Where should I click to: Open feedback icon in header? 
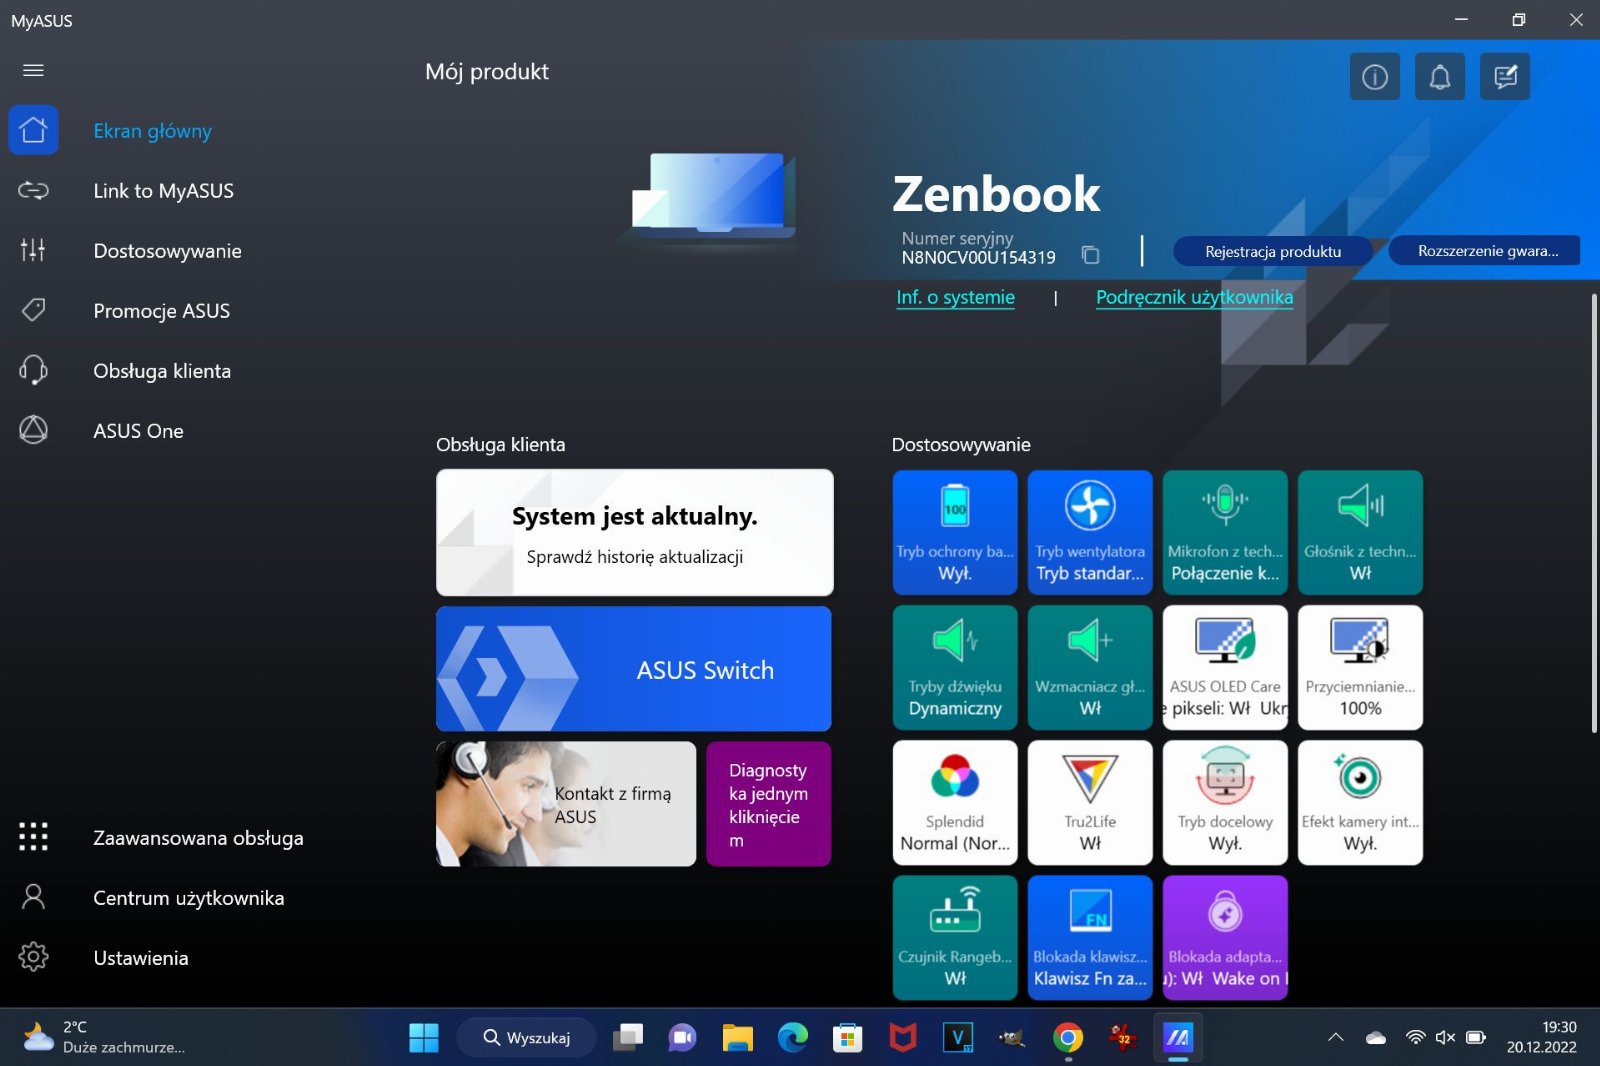(x=1505, y=76)
